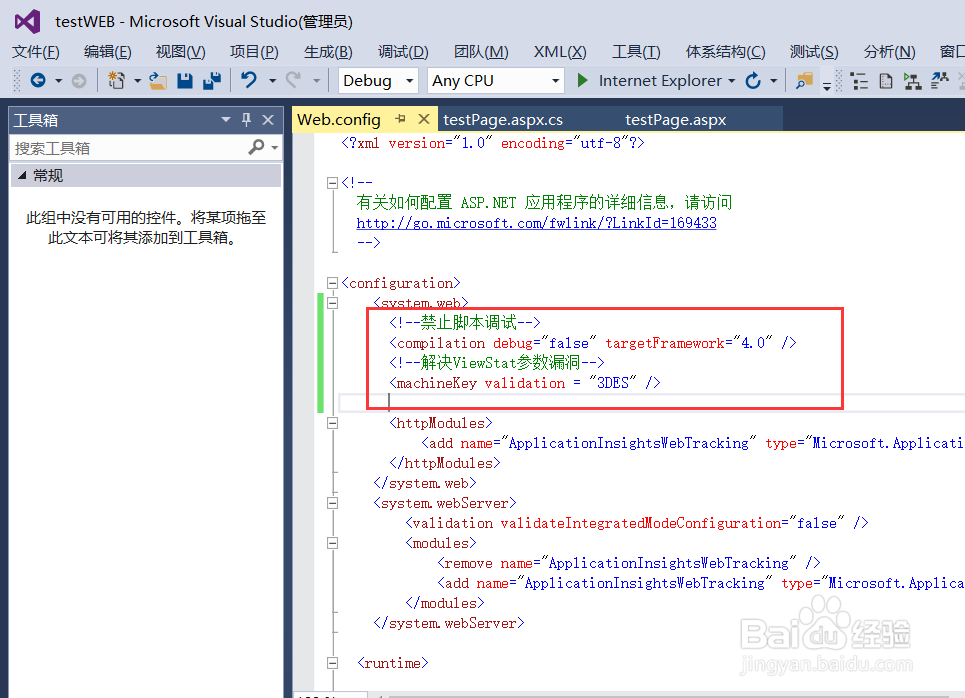Collapse the configuration element in Web.config
Screen dimensions: 965x698
tap(331, 283)
